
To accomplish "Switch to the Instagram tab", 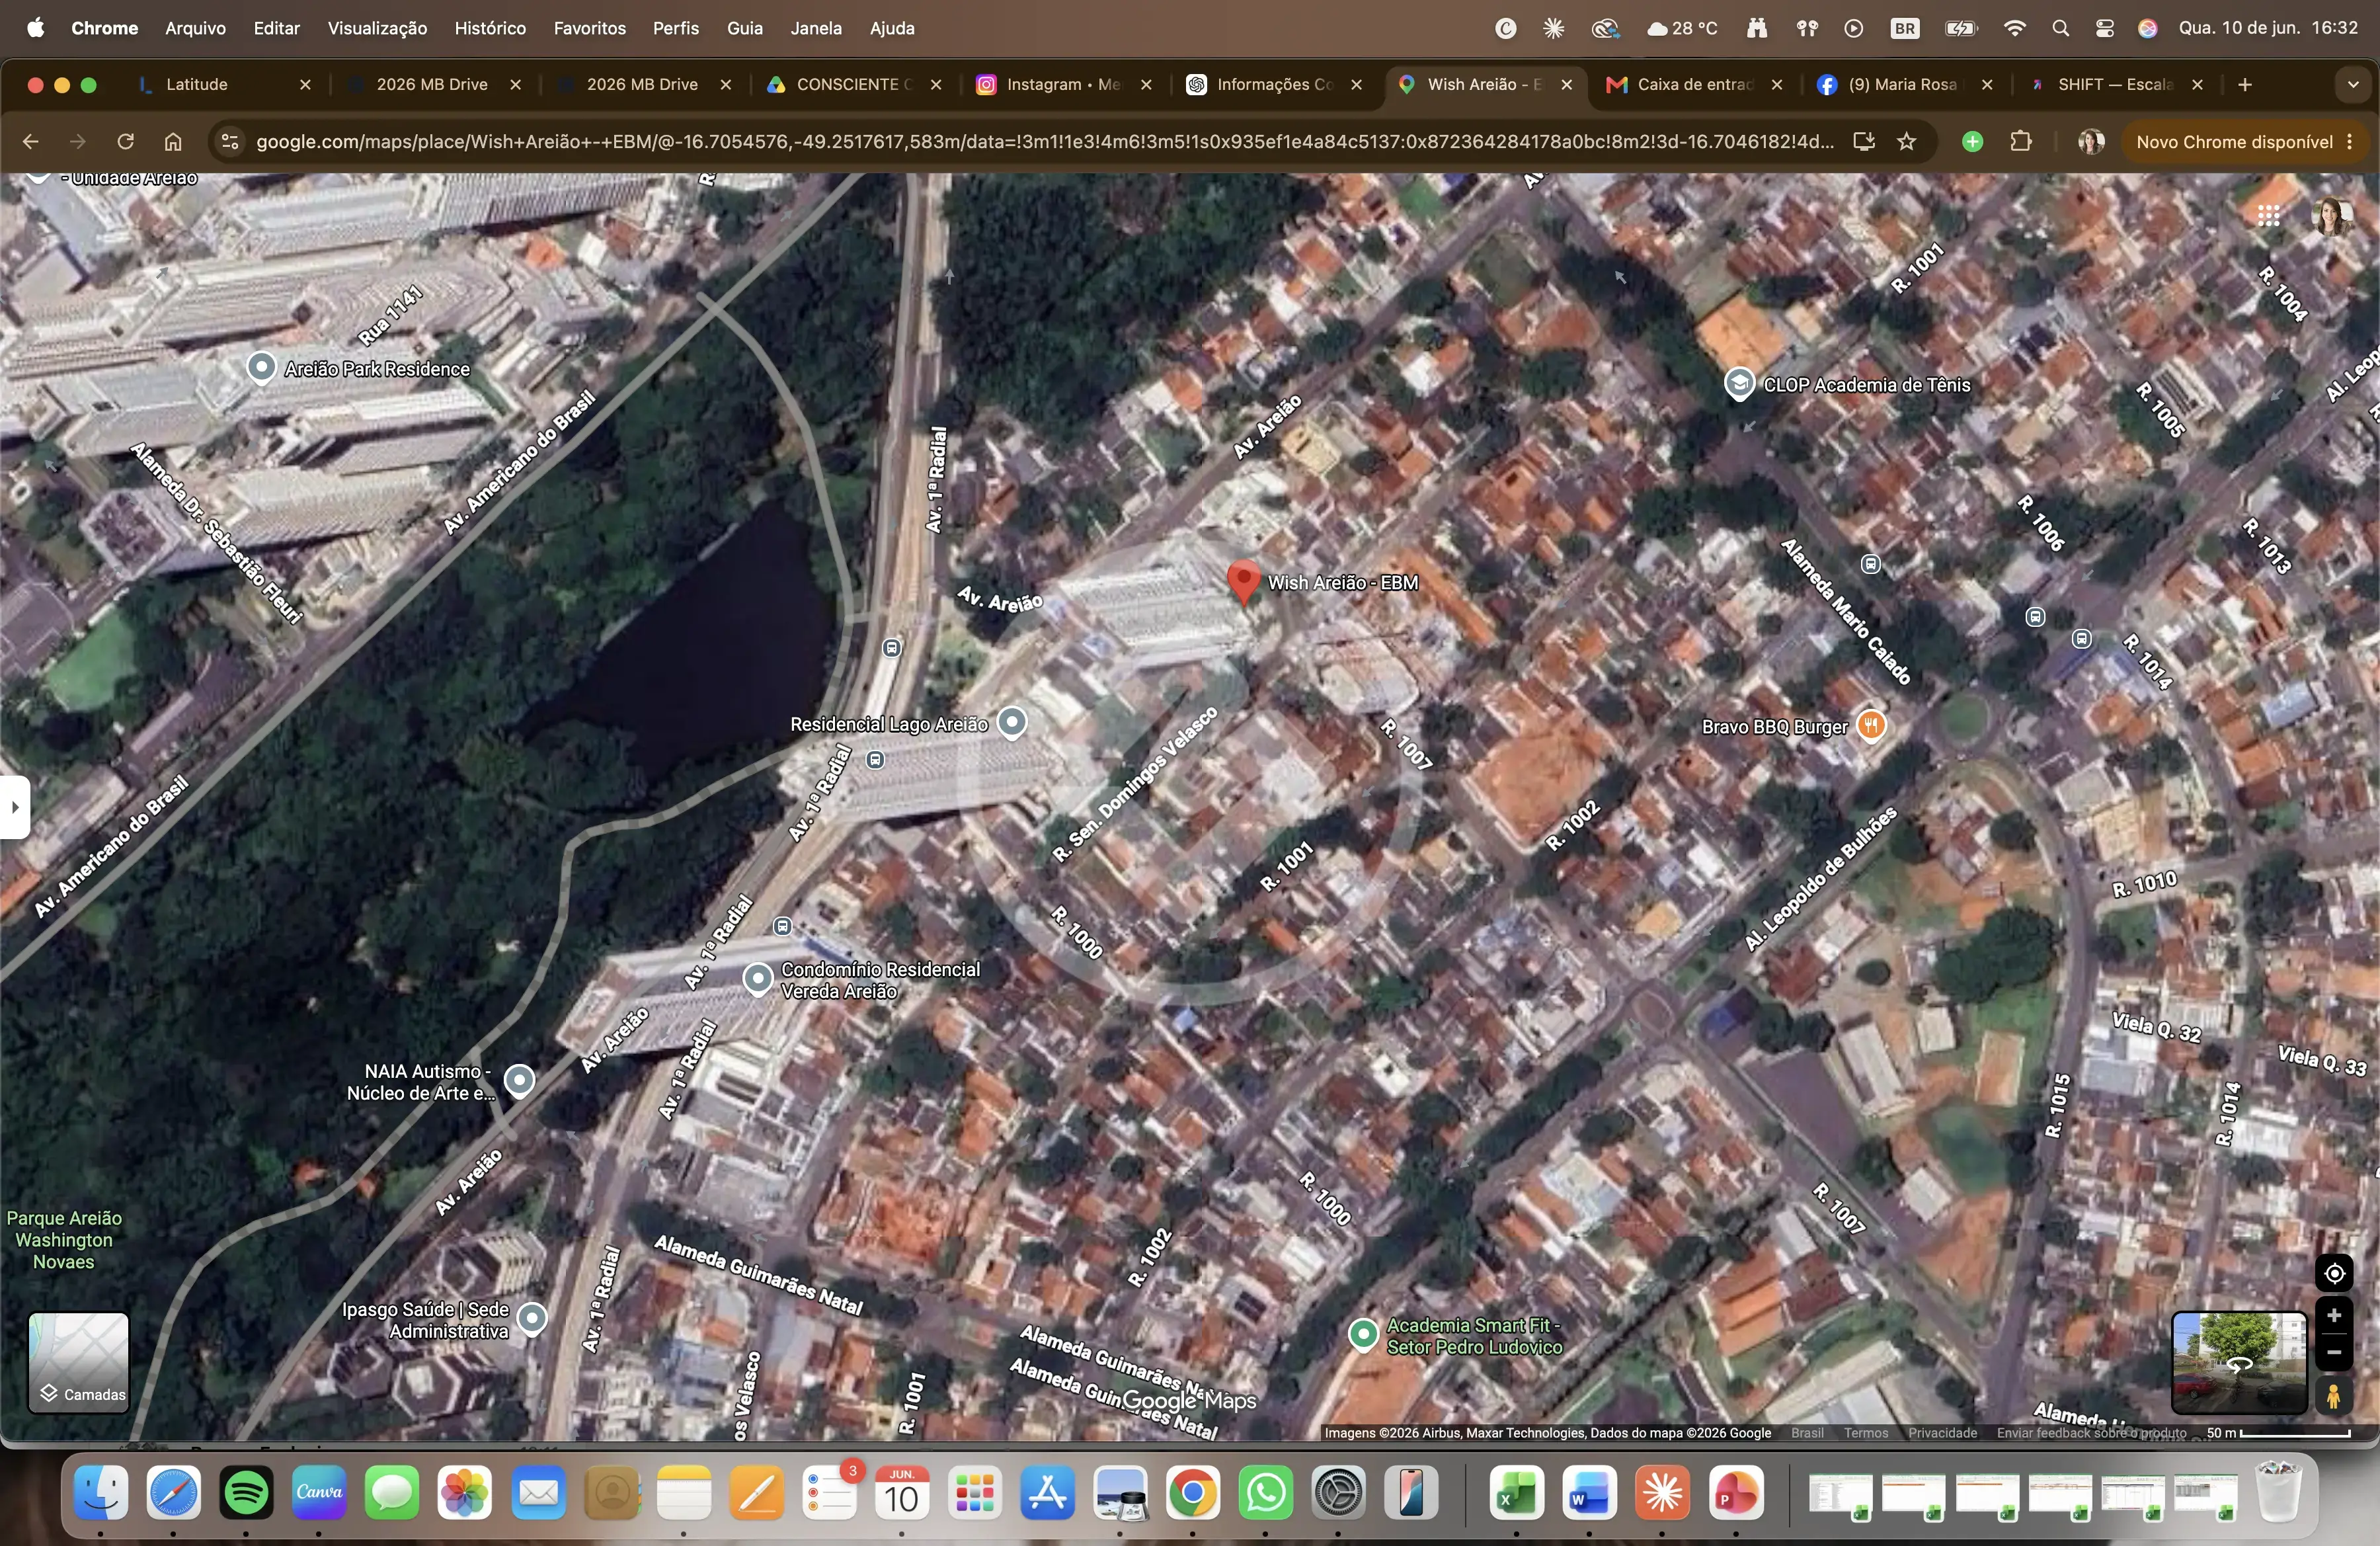I will pos(1064,85).
